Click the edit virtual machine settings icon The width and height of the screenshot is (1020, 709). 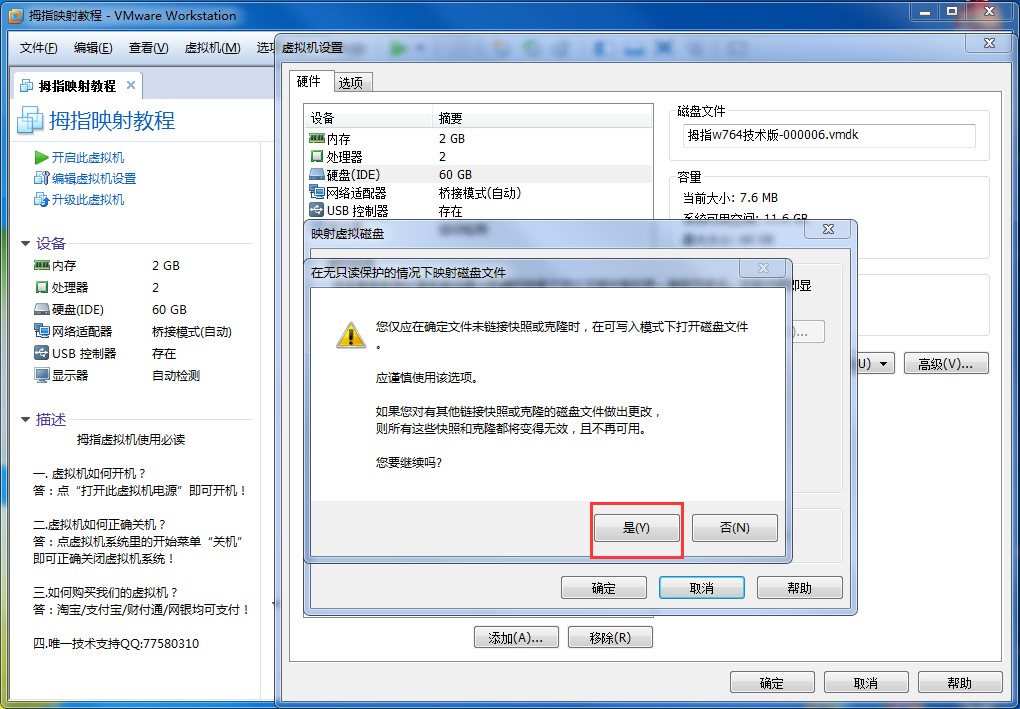point(41,178)
